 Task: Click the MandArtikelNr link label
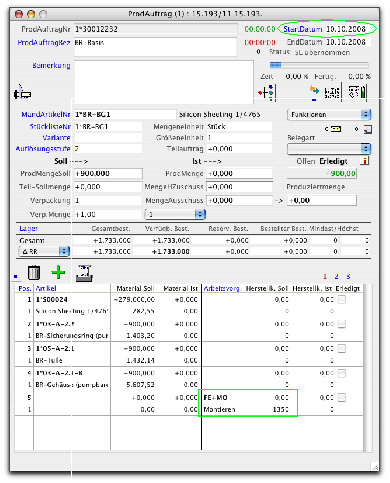coord(46,114)
